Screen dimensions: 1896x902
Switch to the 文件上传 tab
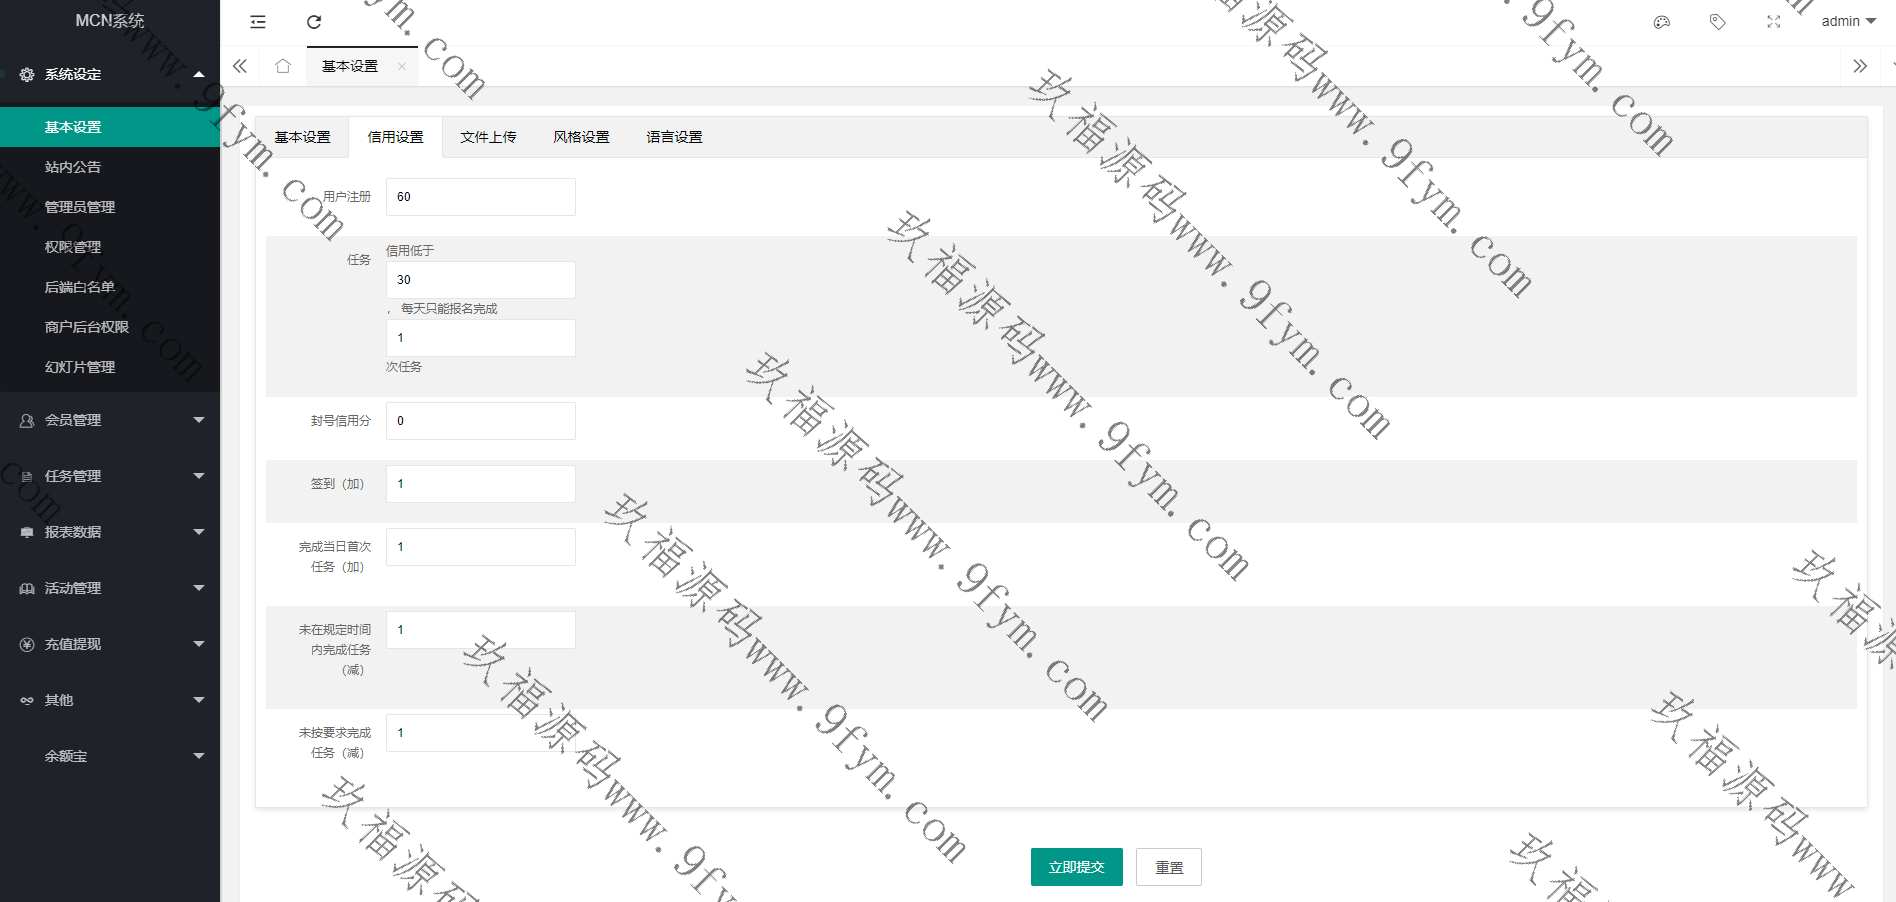[x=488, y=137]
